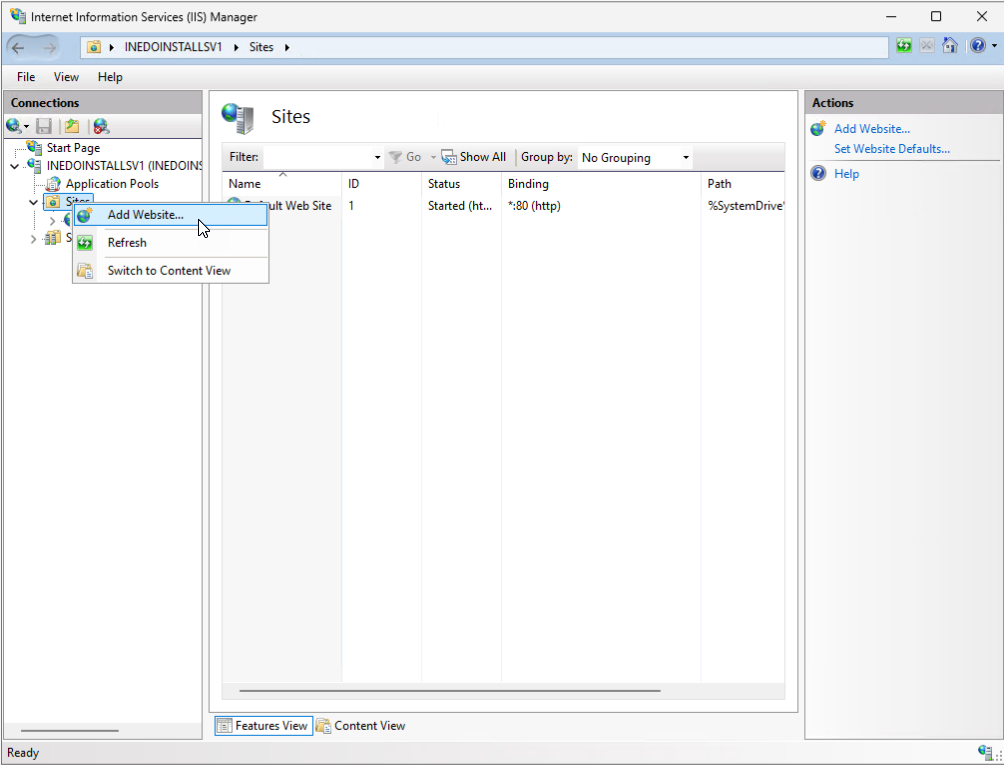Open the help icon's dropdown arrow in address toolbar
The image size is (1004, 765).
tap(994, 46)
